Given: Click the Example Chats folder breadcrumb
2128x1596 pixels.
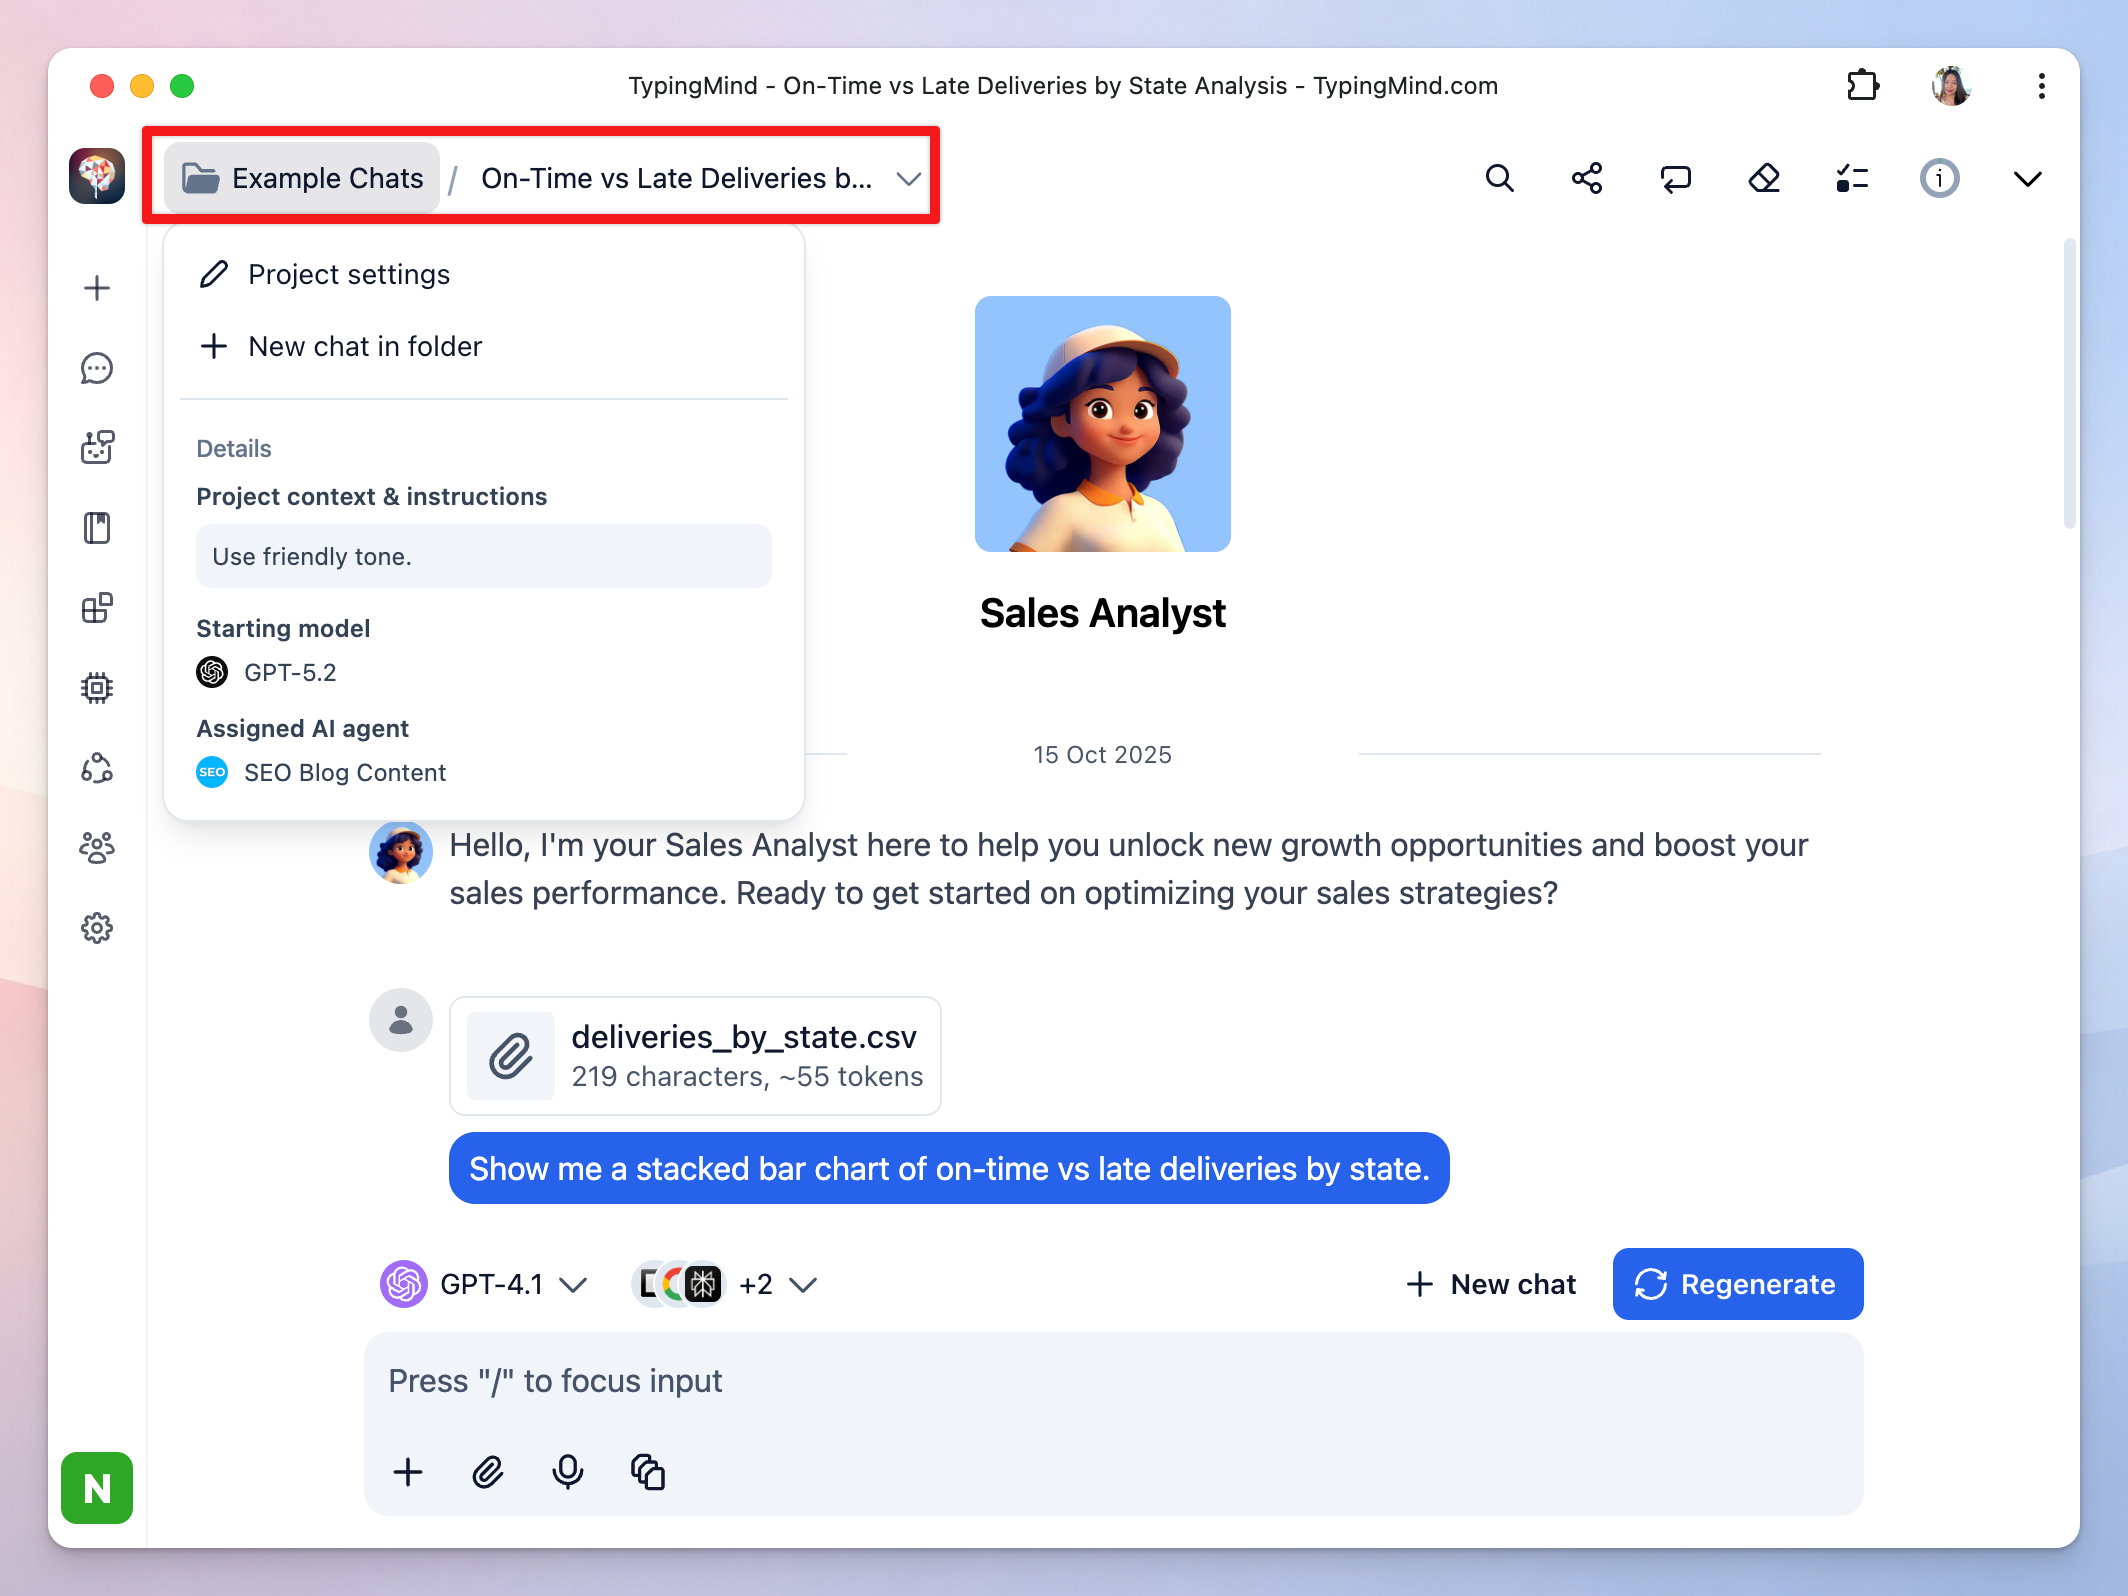Looking at the screenshot, I should point(302,178).
